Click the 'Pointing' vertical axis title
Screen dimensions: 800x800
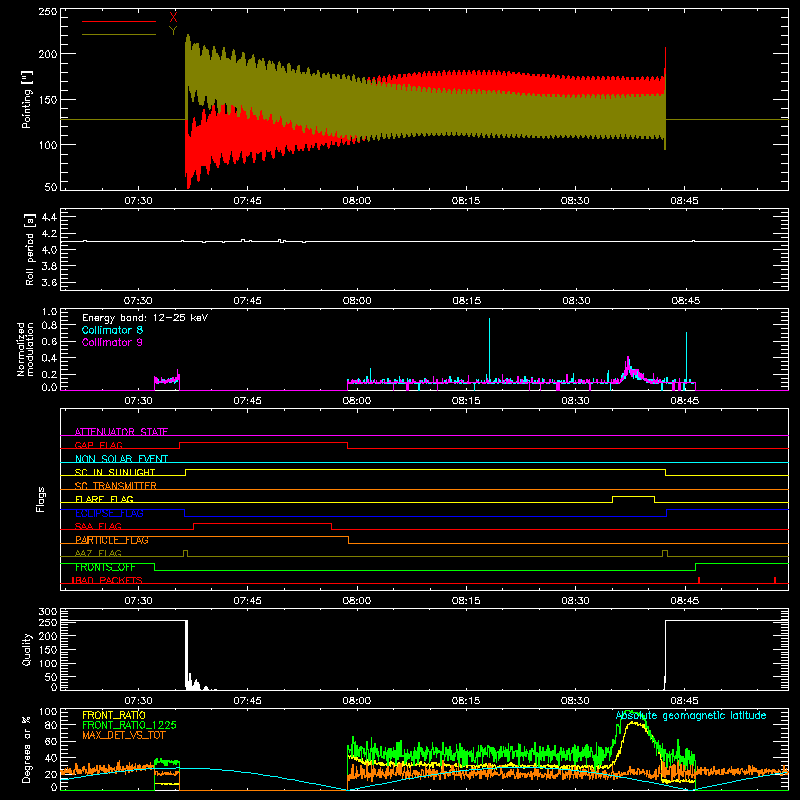point(27,99)
